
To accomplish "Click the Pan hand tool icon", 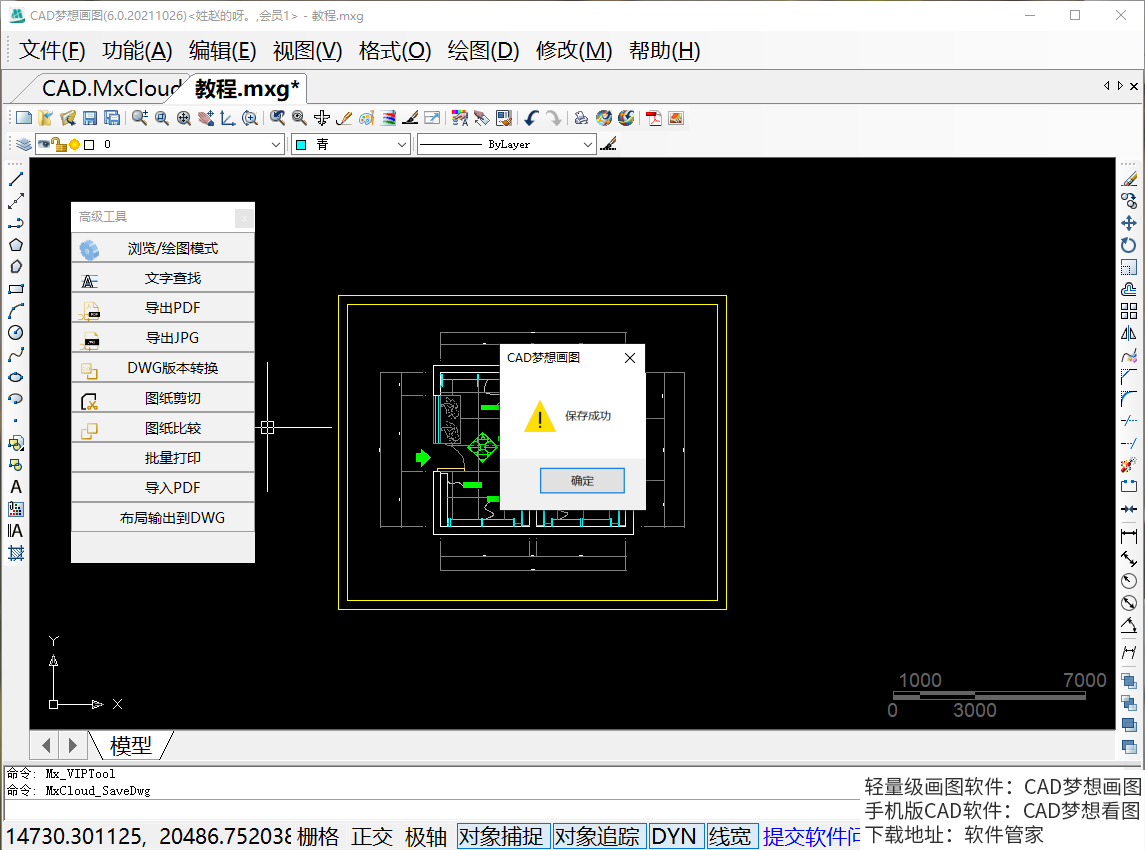I will (x=207, y=118).
